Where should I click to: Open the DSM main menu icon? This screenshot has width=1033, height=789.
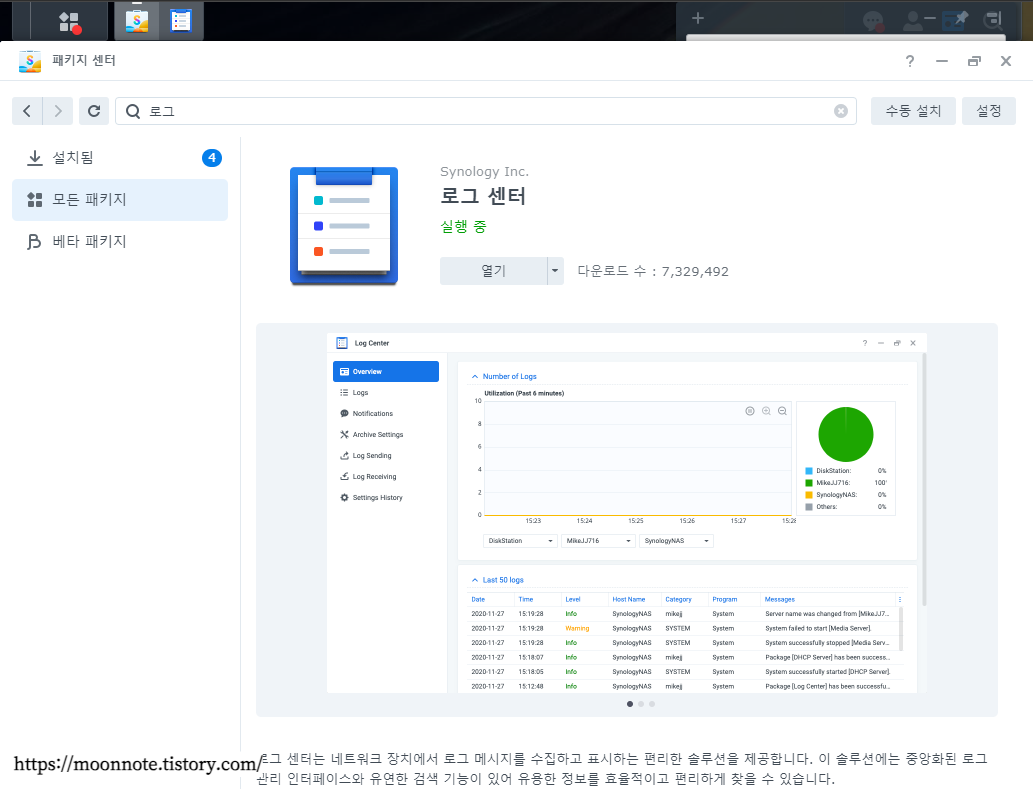point(69,22)
